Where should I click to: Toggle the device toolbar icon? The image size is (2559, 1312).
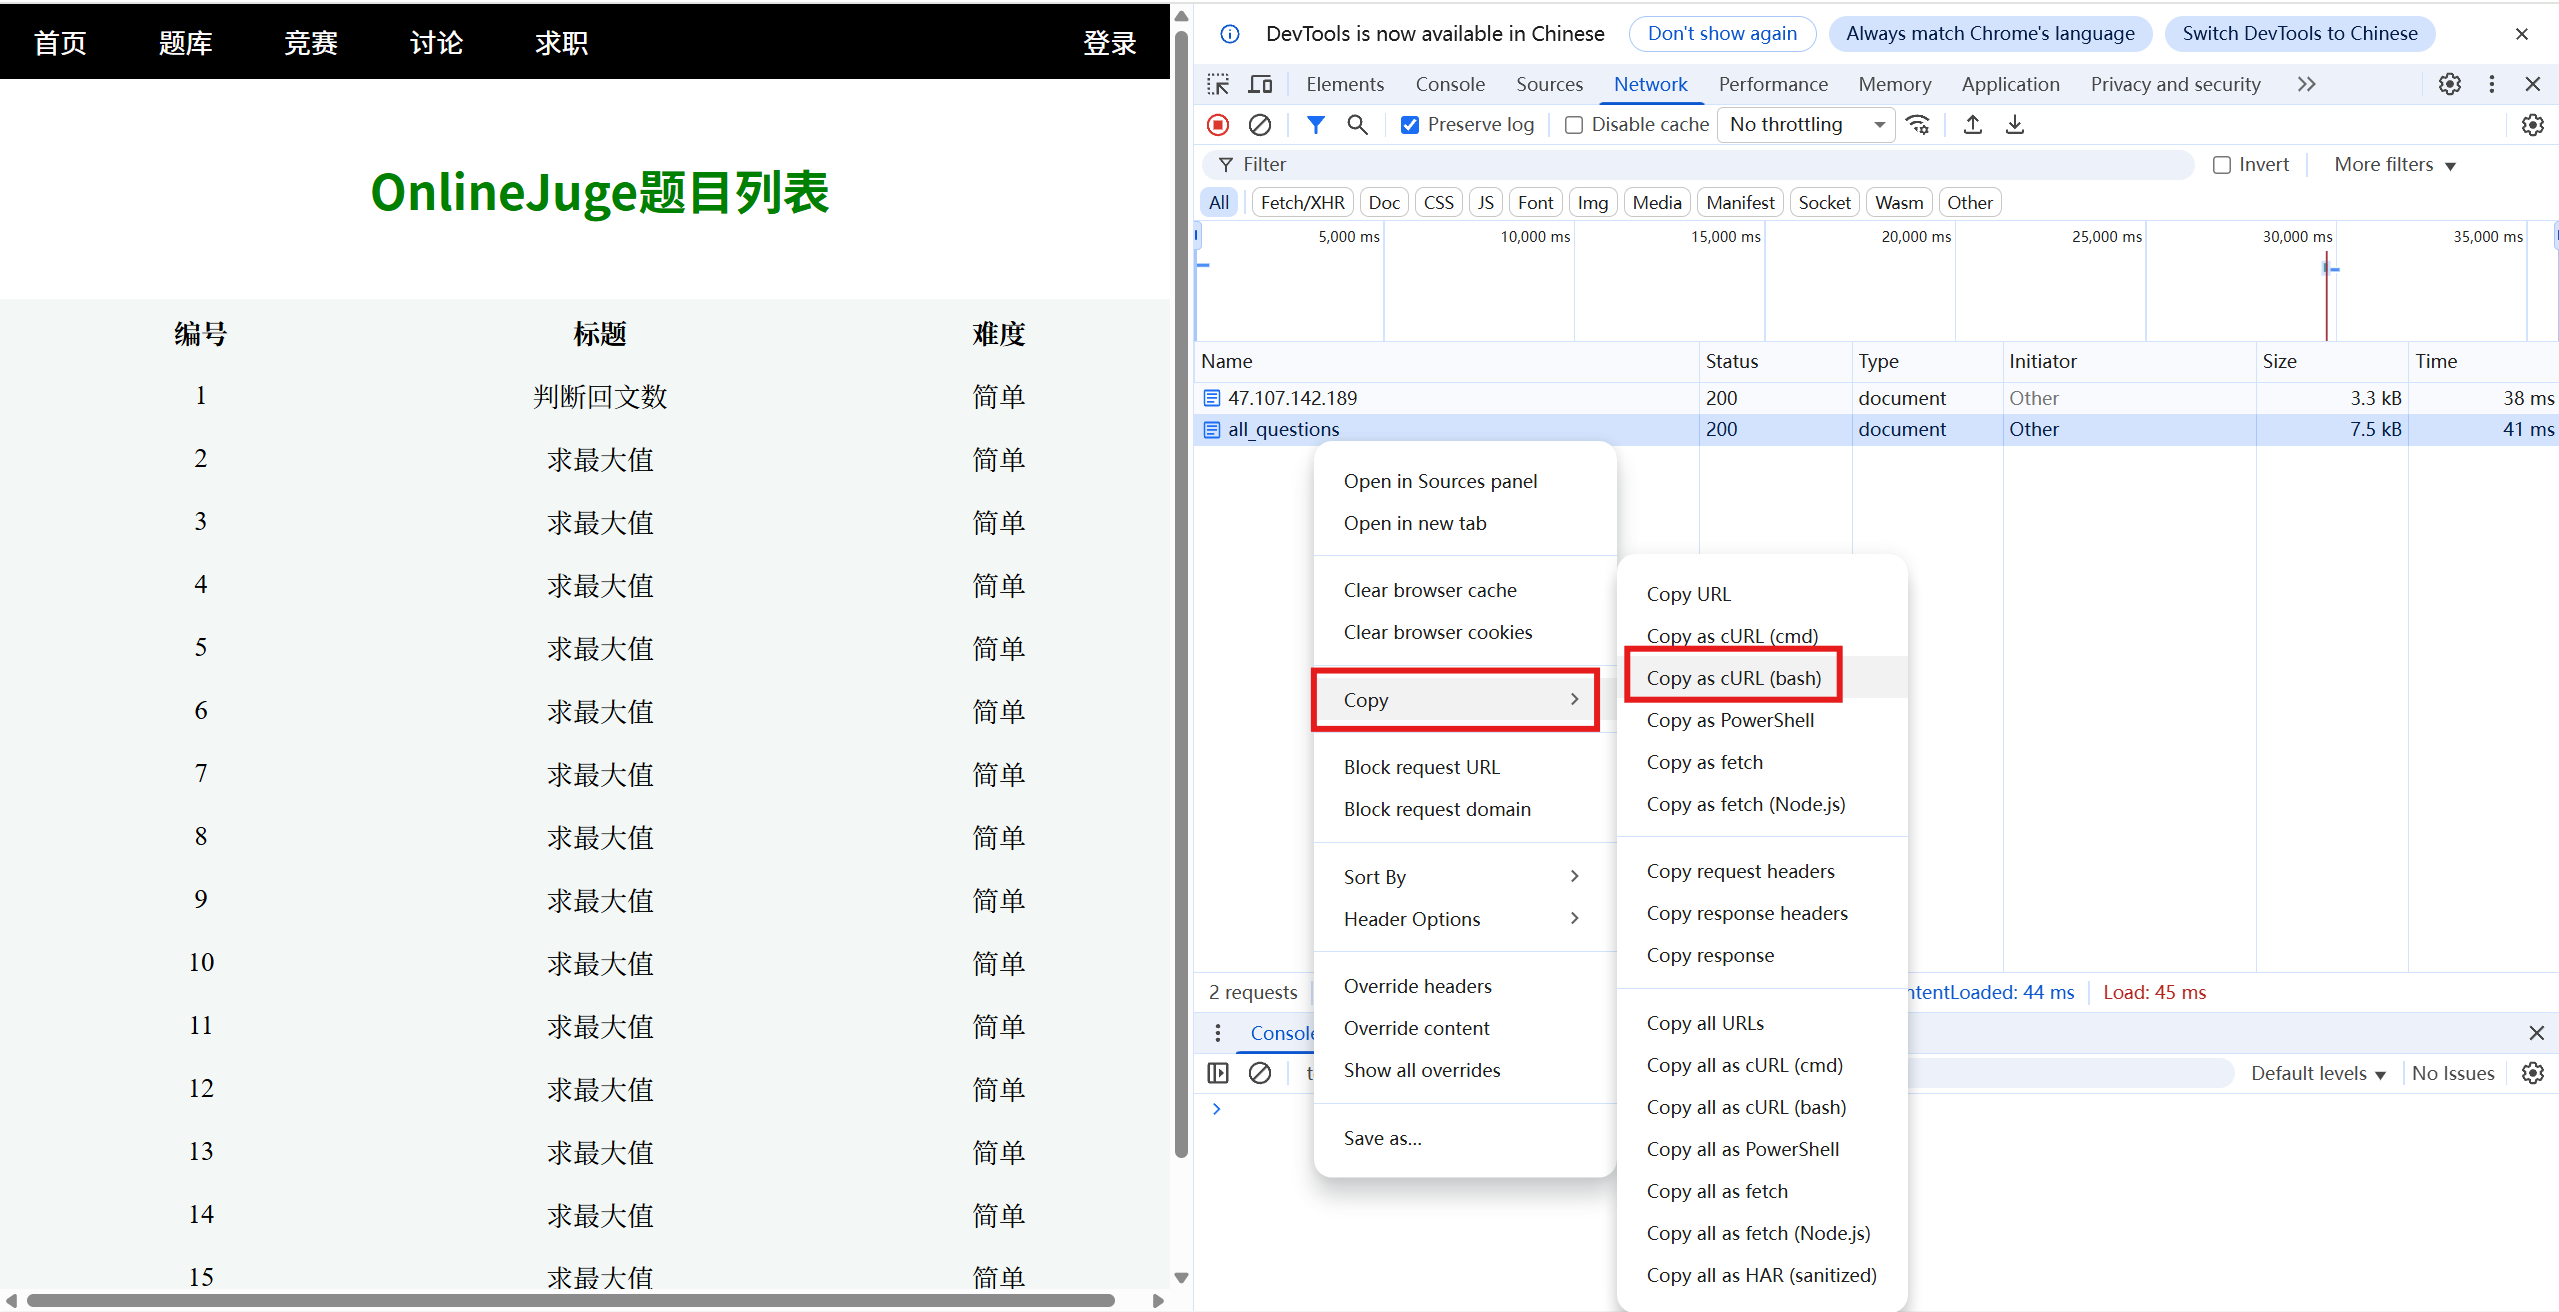click(1261, 84)
